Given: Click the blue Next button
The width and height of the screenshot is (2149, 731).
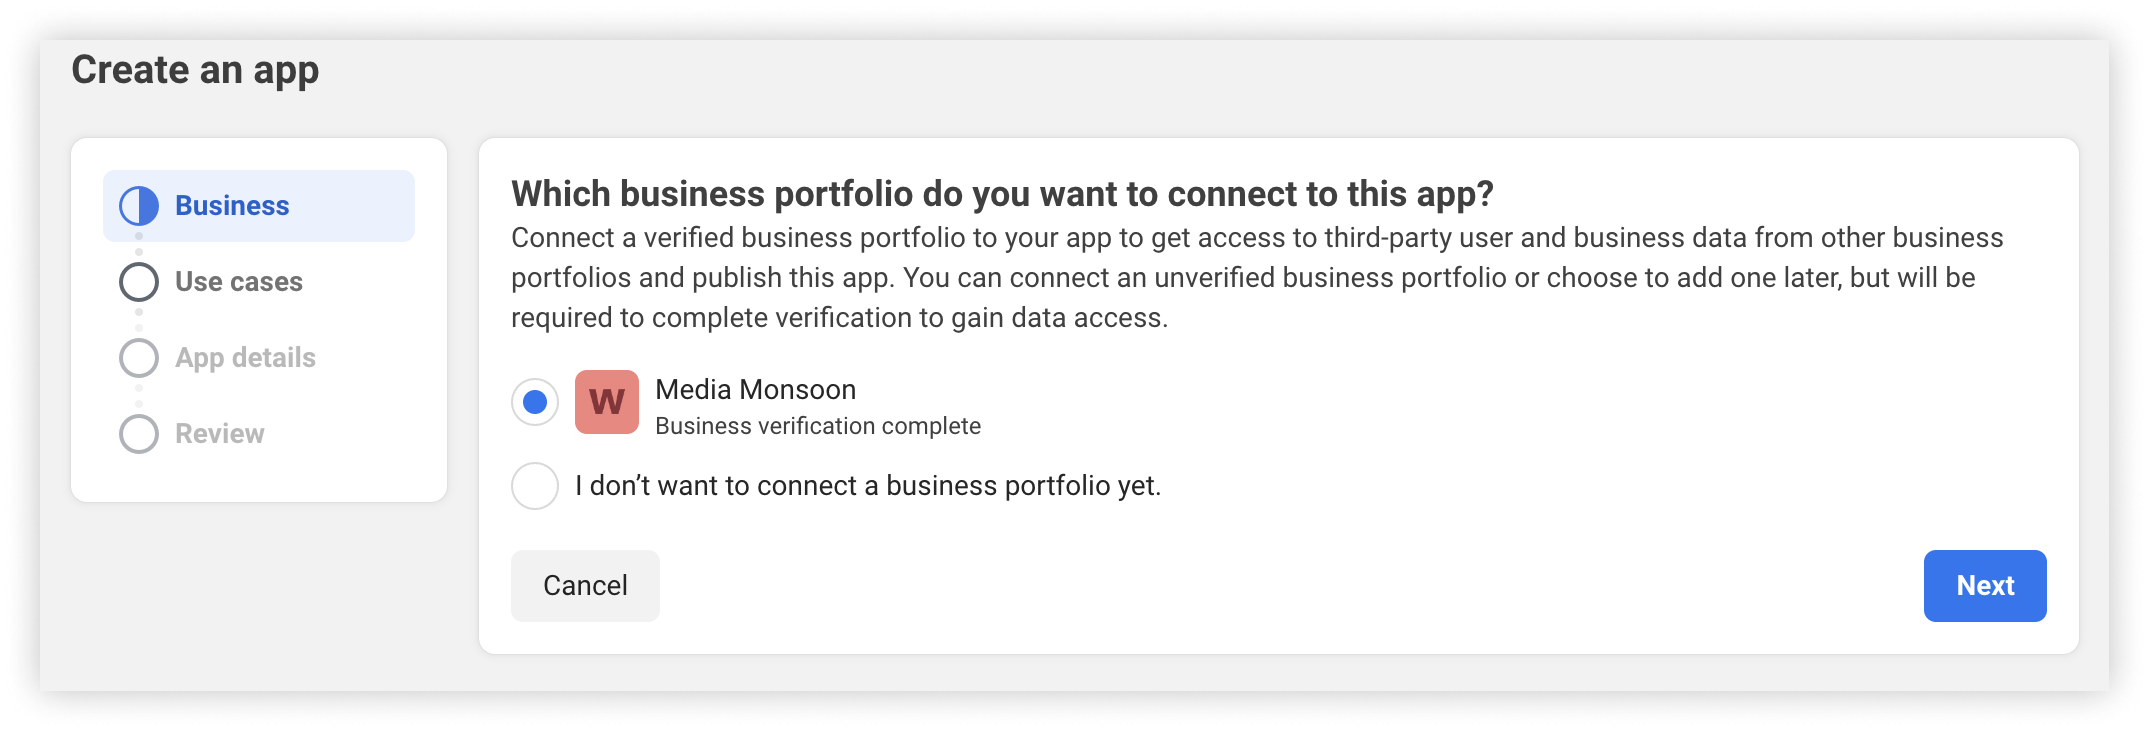Looking at the screenshot, I should coord(1984,586).
